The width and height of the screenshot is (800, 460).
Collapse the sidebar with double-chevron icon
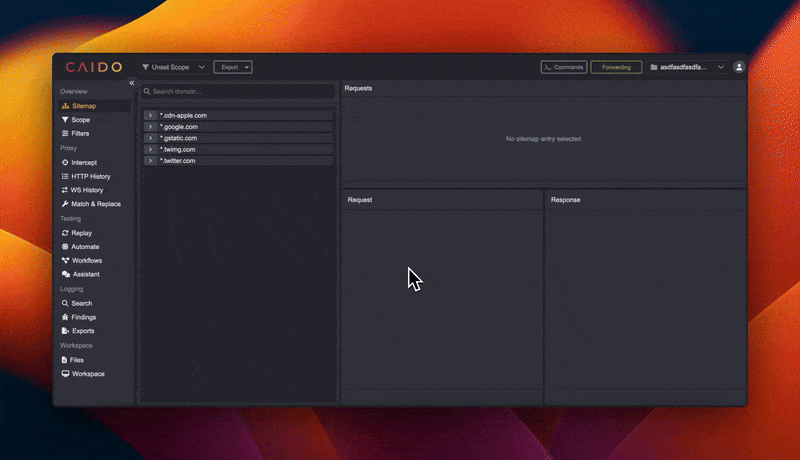(132, 83)
